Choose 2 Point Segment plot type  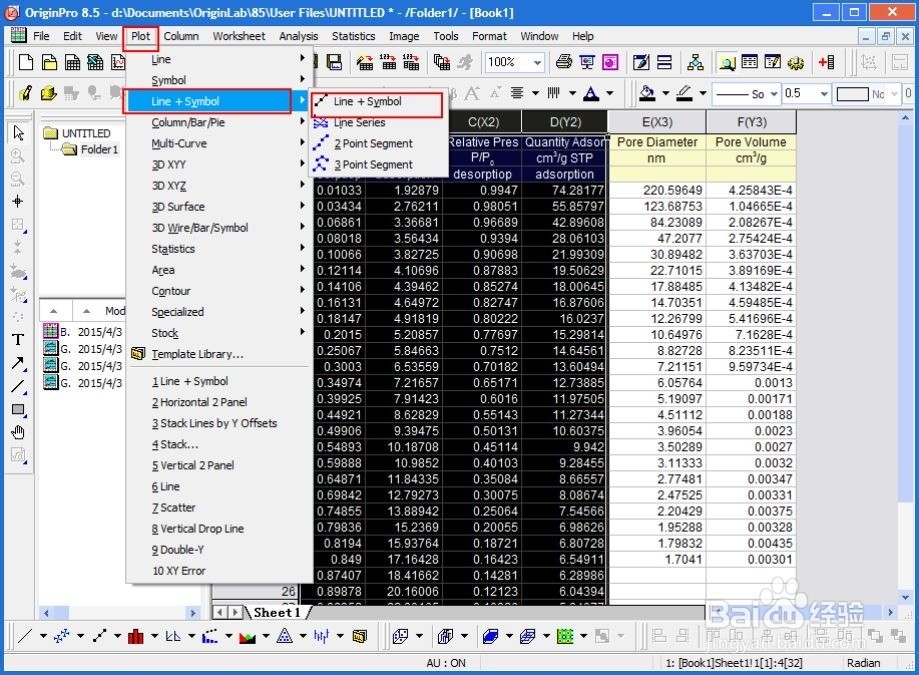point(373,144)
